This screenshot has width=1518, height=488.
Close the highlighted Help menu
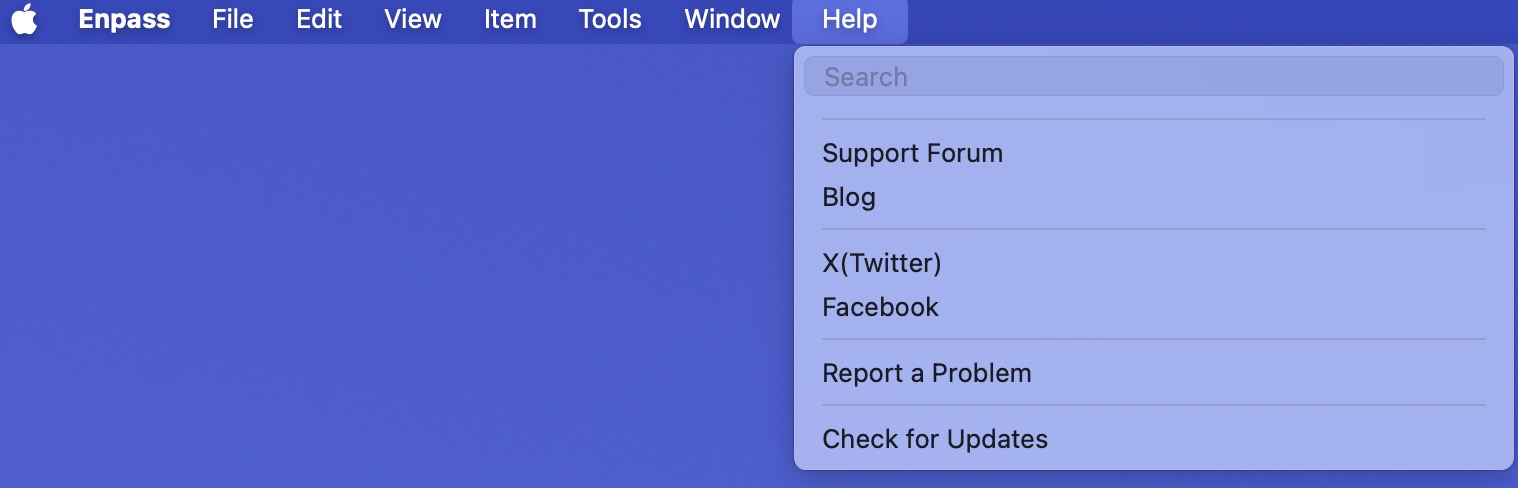(x=849, y=20)
